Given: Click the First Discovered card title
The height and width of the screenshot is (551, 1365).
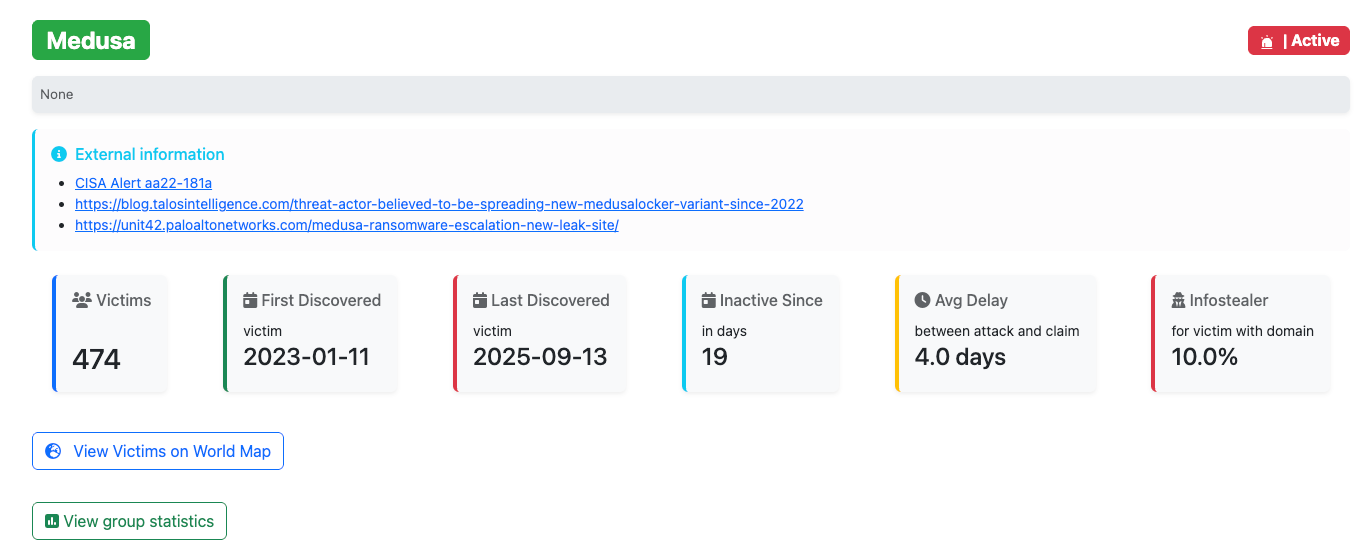Looking at the screenshot, I should pyautogui.click(x=321, y=300).
